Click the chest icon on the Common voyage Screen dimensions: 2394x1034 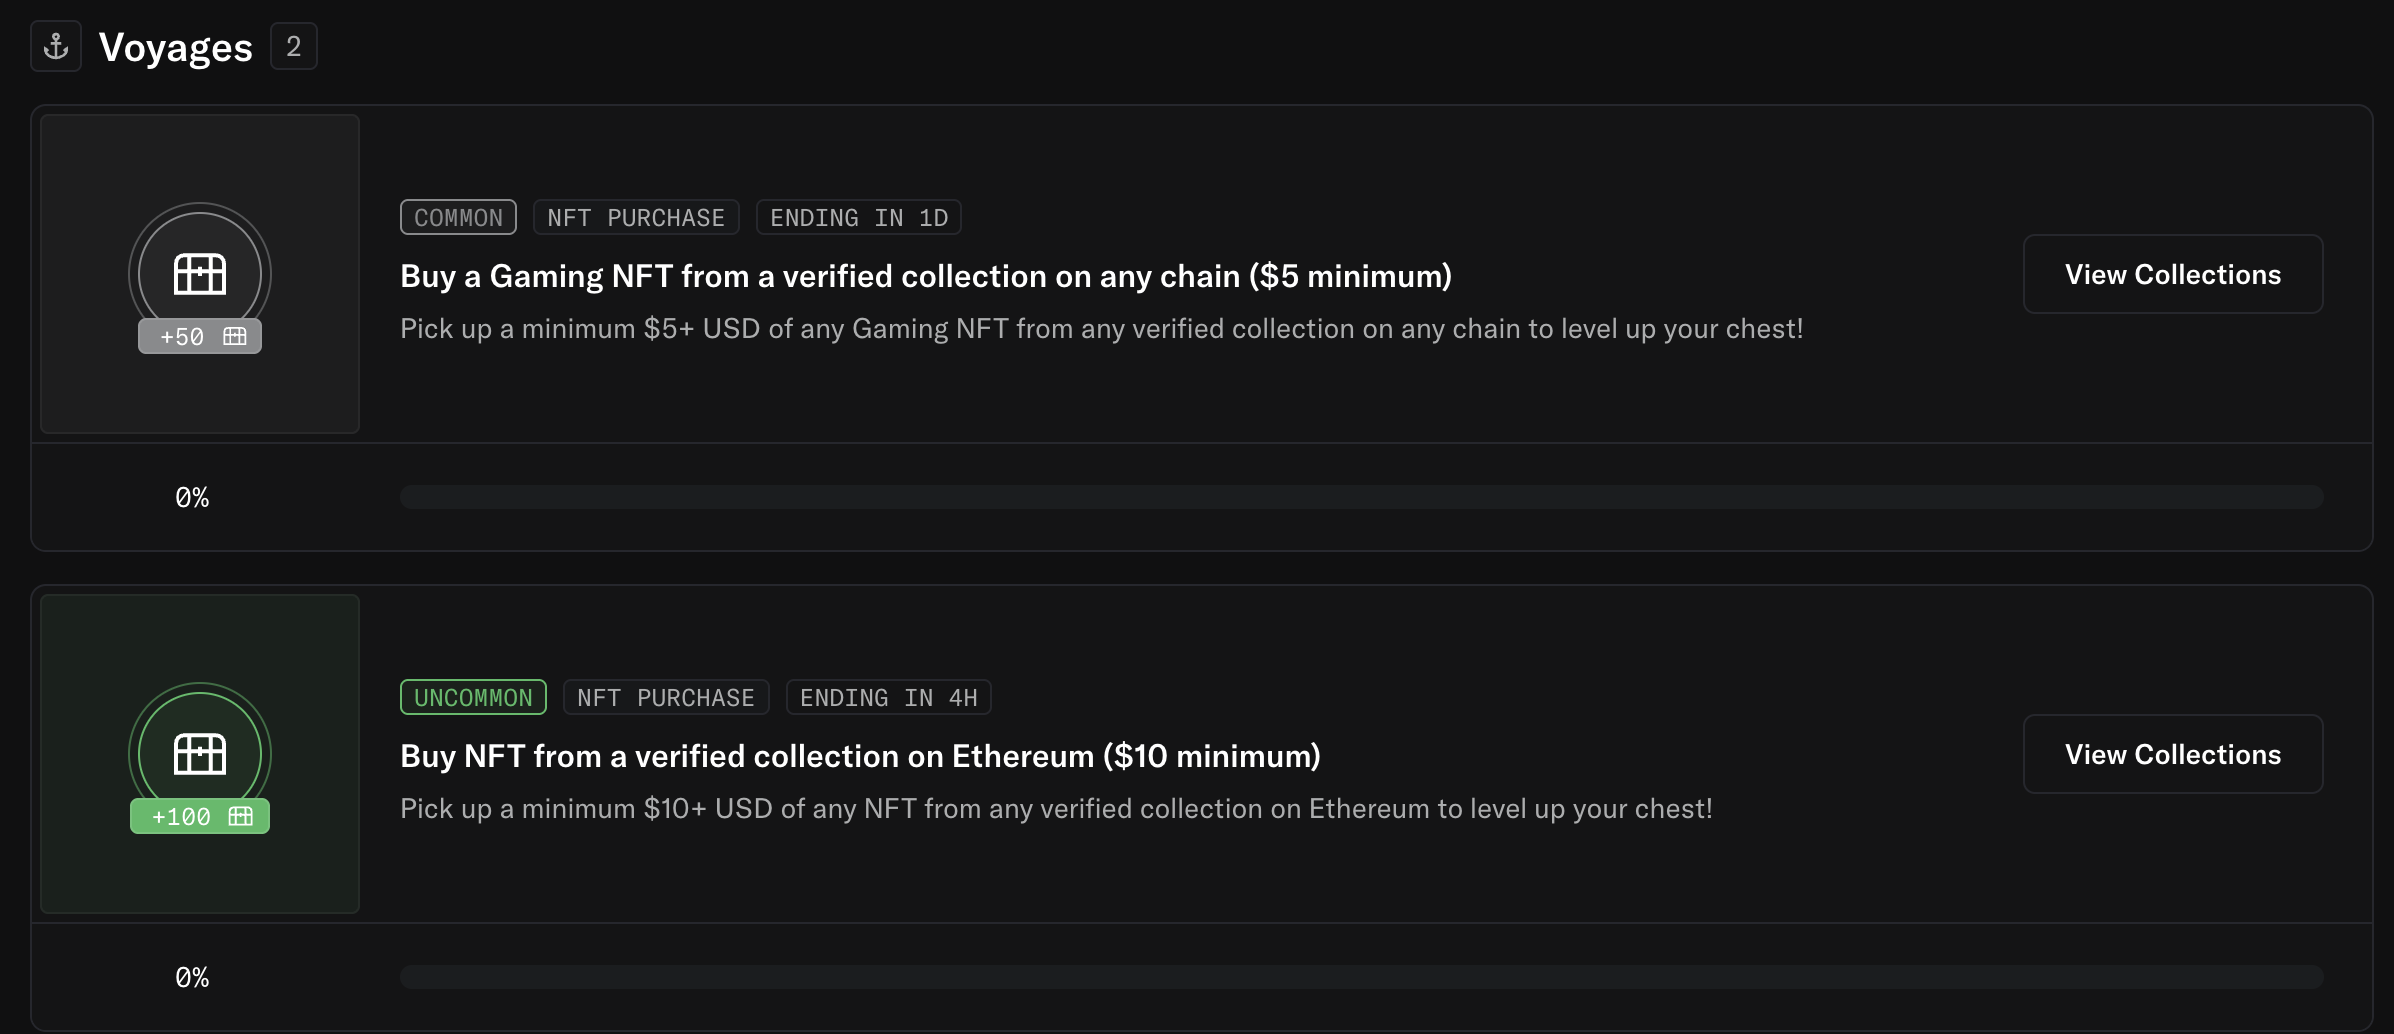[200, 273]
